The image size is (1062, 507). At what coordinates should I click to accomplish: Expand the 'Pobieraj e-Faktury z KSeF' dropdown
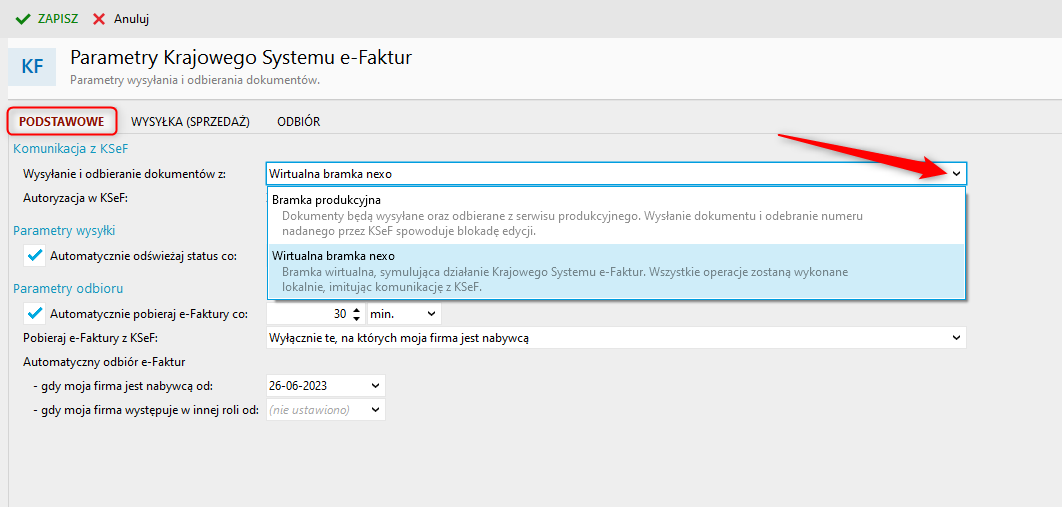point(956,338)
